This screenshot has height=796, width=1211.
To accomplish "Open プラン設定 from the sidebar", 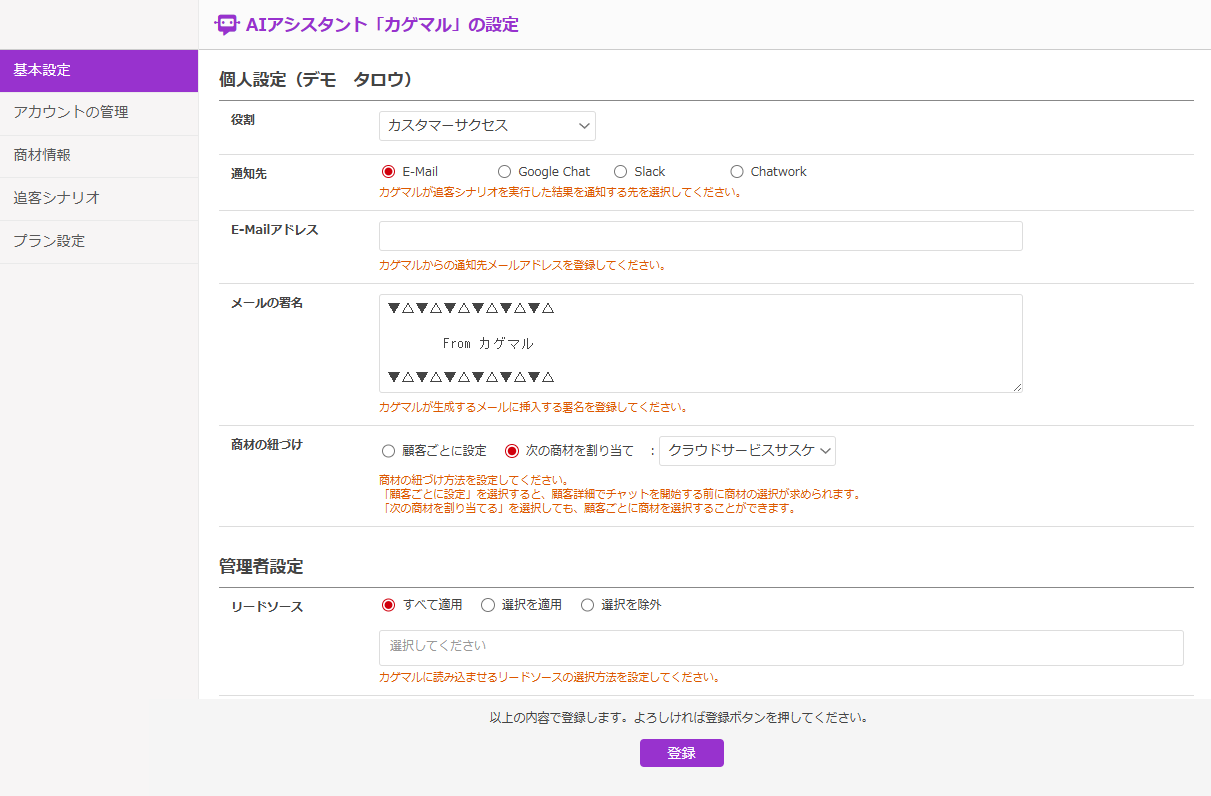I will click(99, 241).
